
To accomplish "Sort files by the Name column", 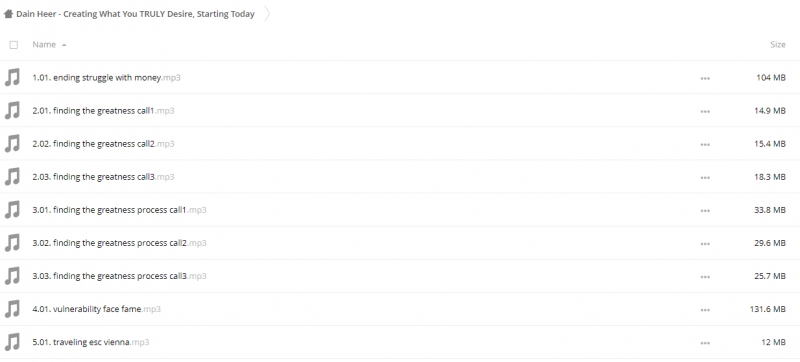I will point(44,44).
